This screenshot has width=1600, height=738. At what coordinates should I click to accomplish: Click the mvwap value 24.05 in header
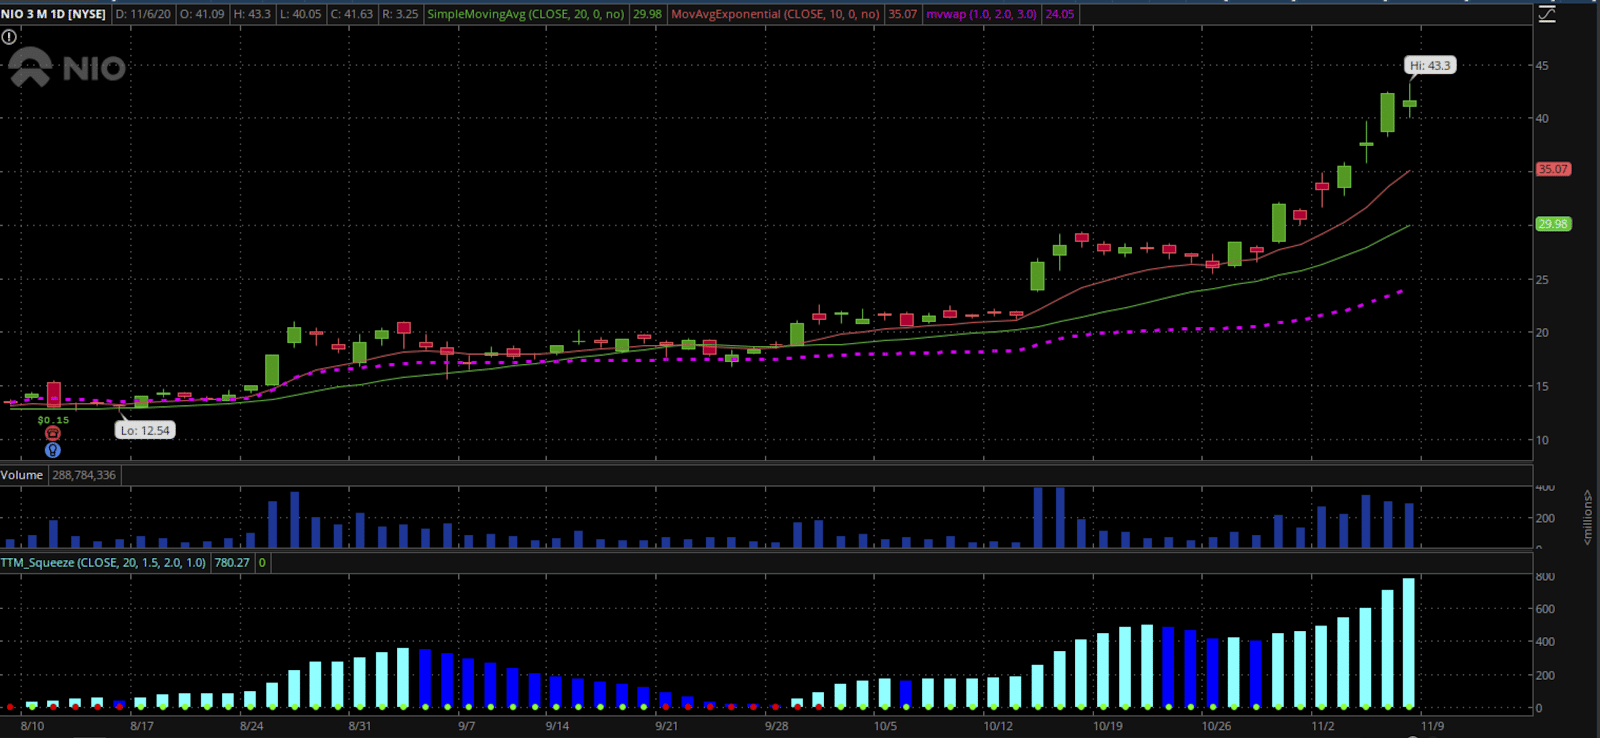coord(1059,14)
